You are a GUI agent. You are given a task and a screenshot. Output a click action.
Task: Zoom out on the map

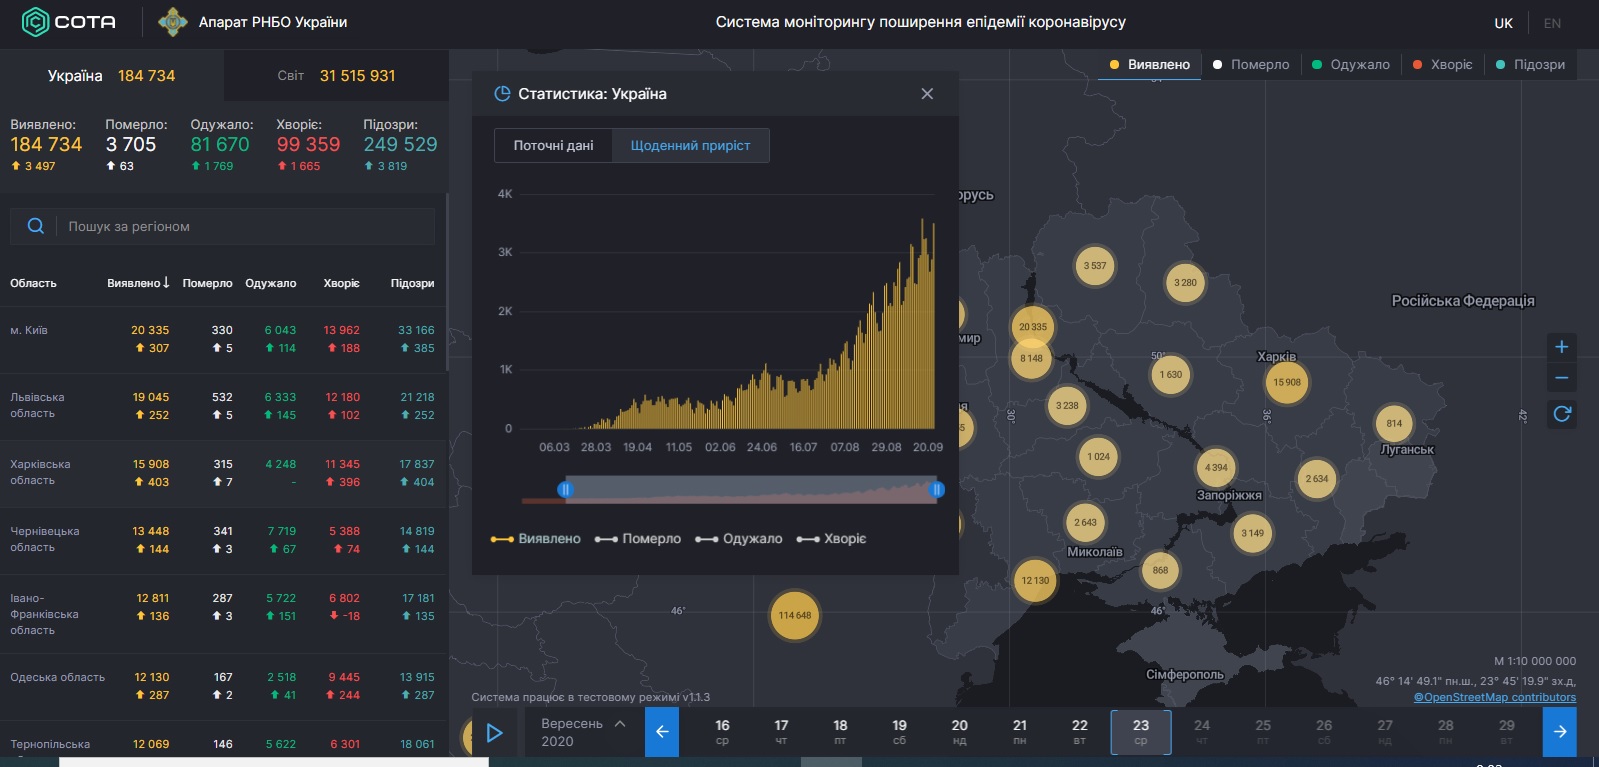point(1561,379)
